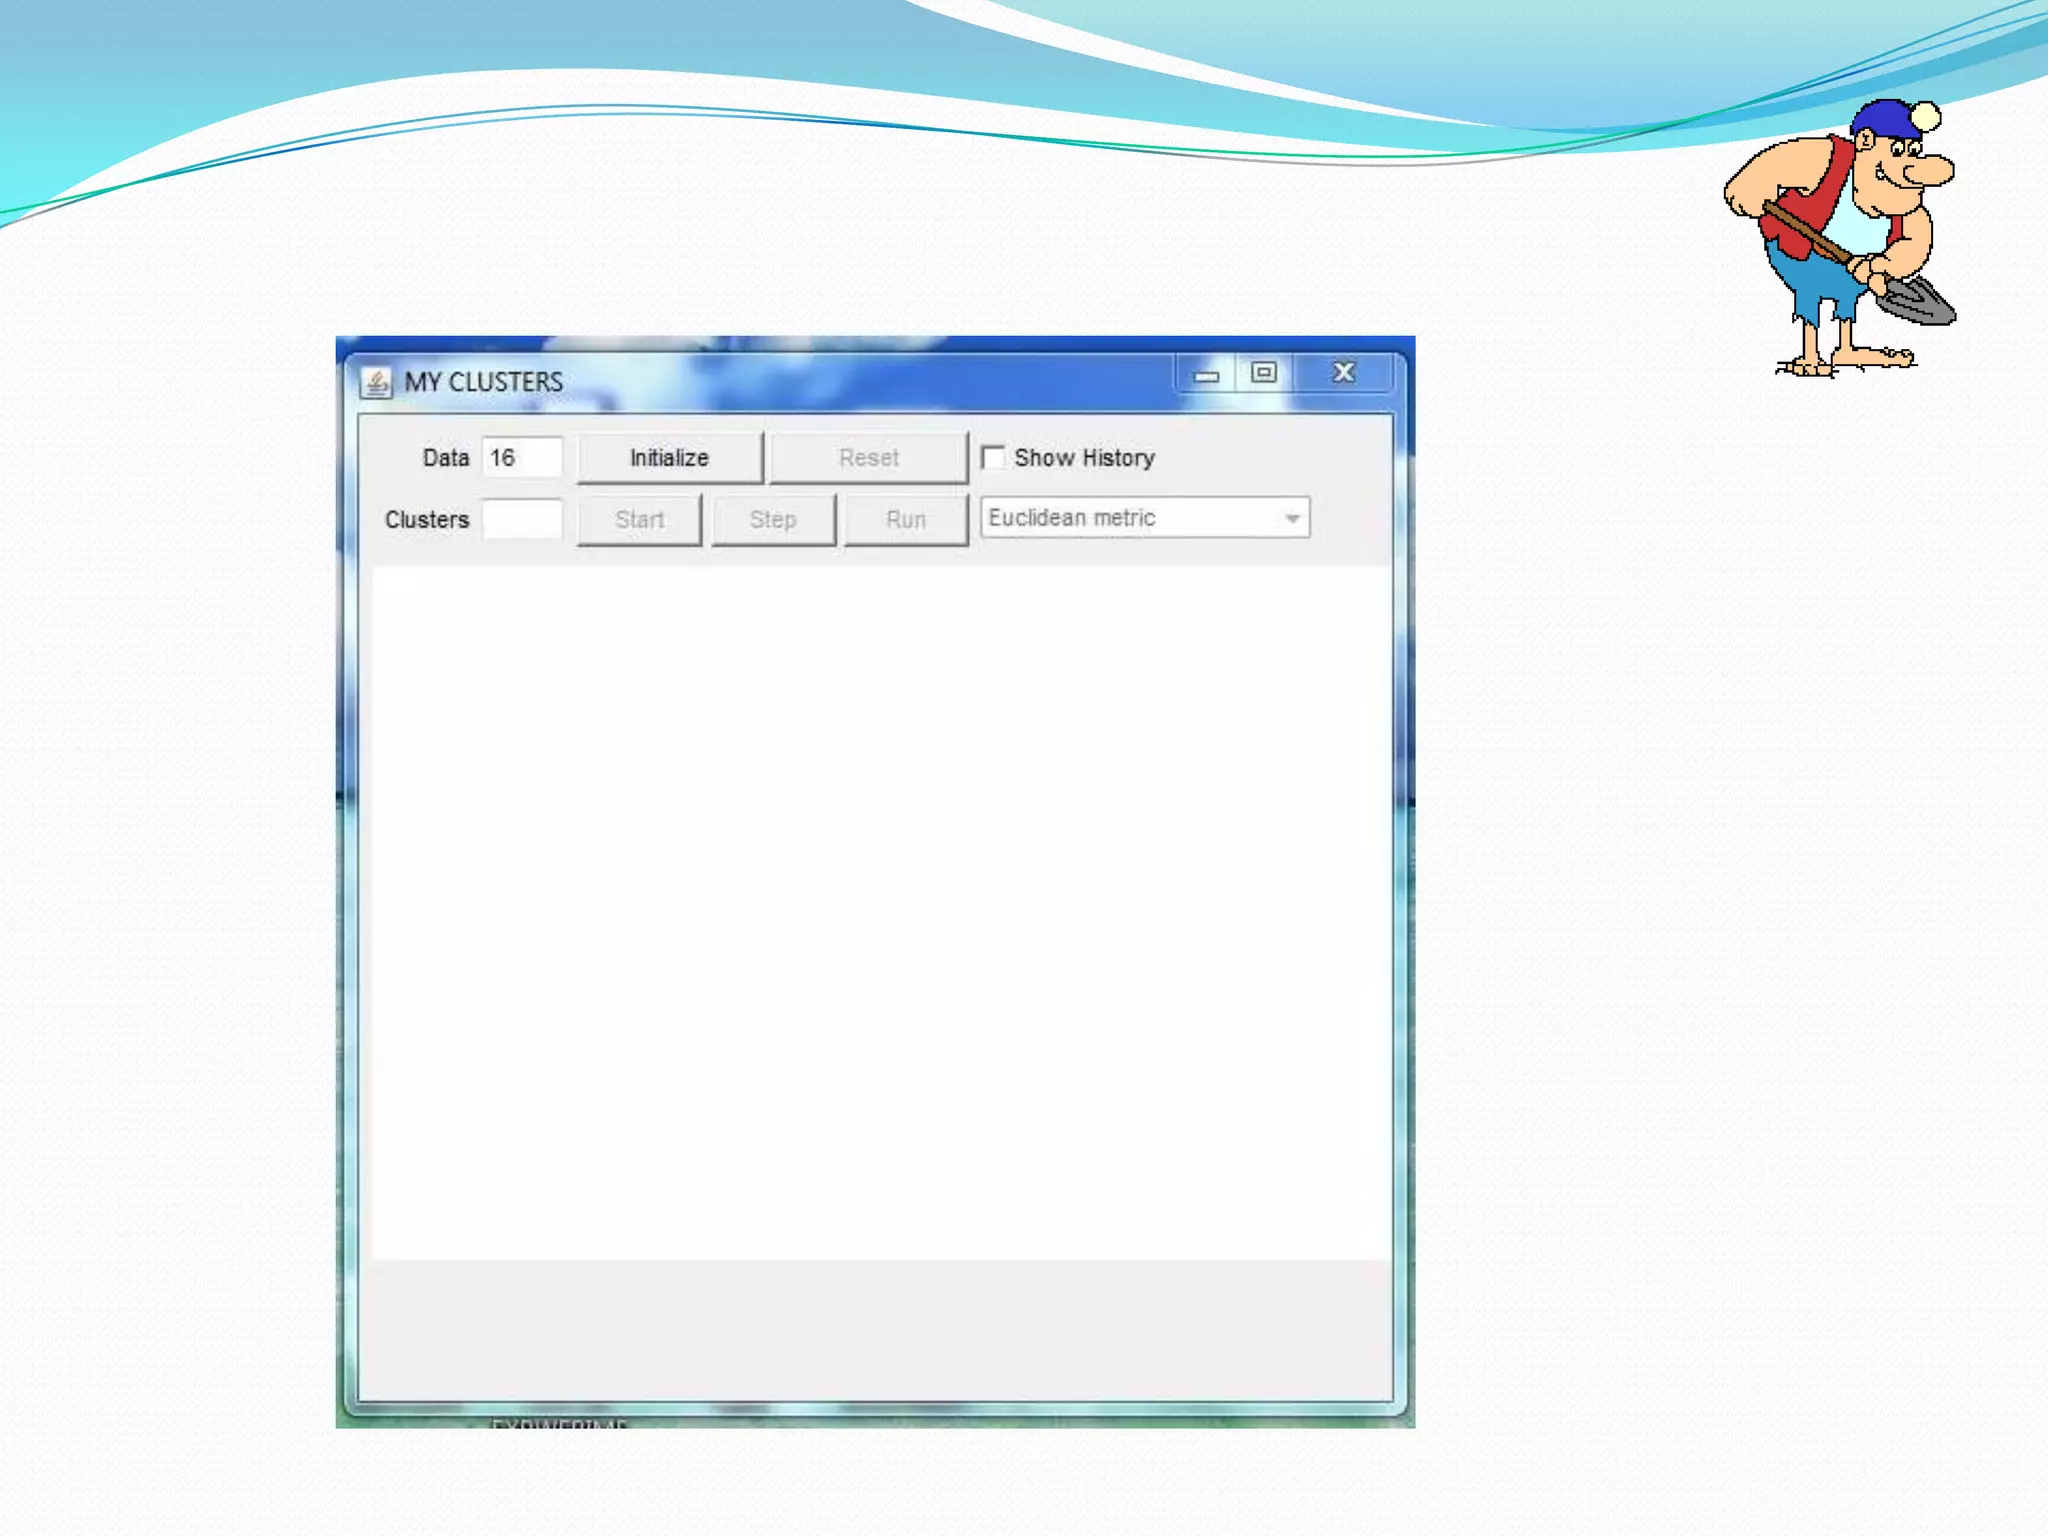Viewport: 2048px width, 1536px height.
Task: Click the metric dropdown arrow
Action: 1292,518
